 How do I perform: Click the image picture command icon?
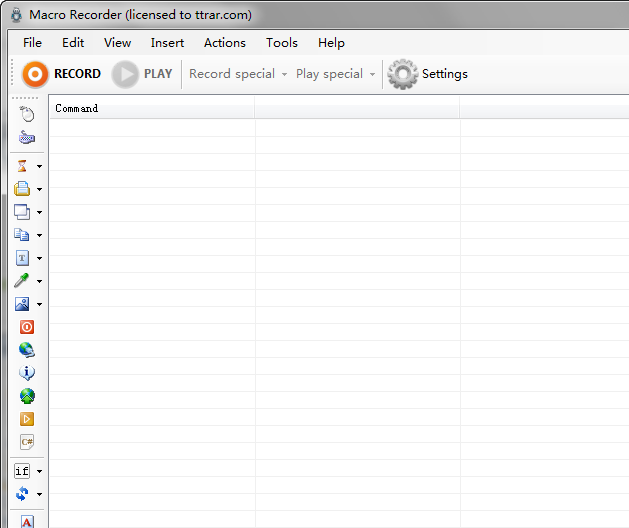coord(22,304)
